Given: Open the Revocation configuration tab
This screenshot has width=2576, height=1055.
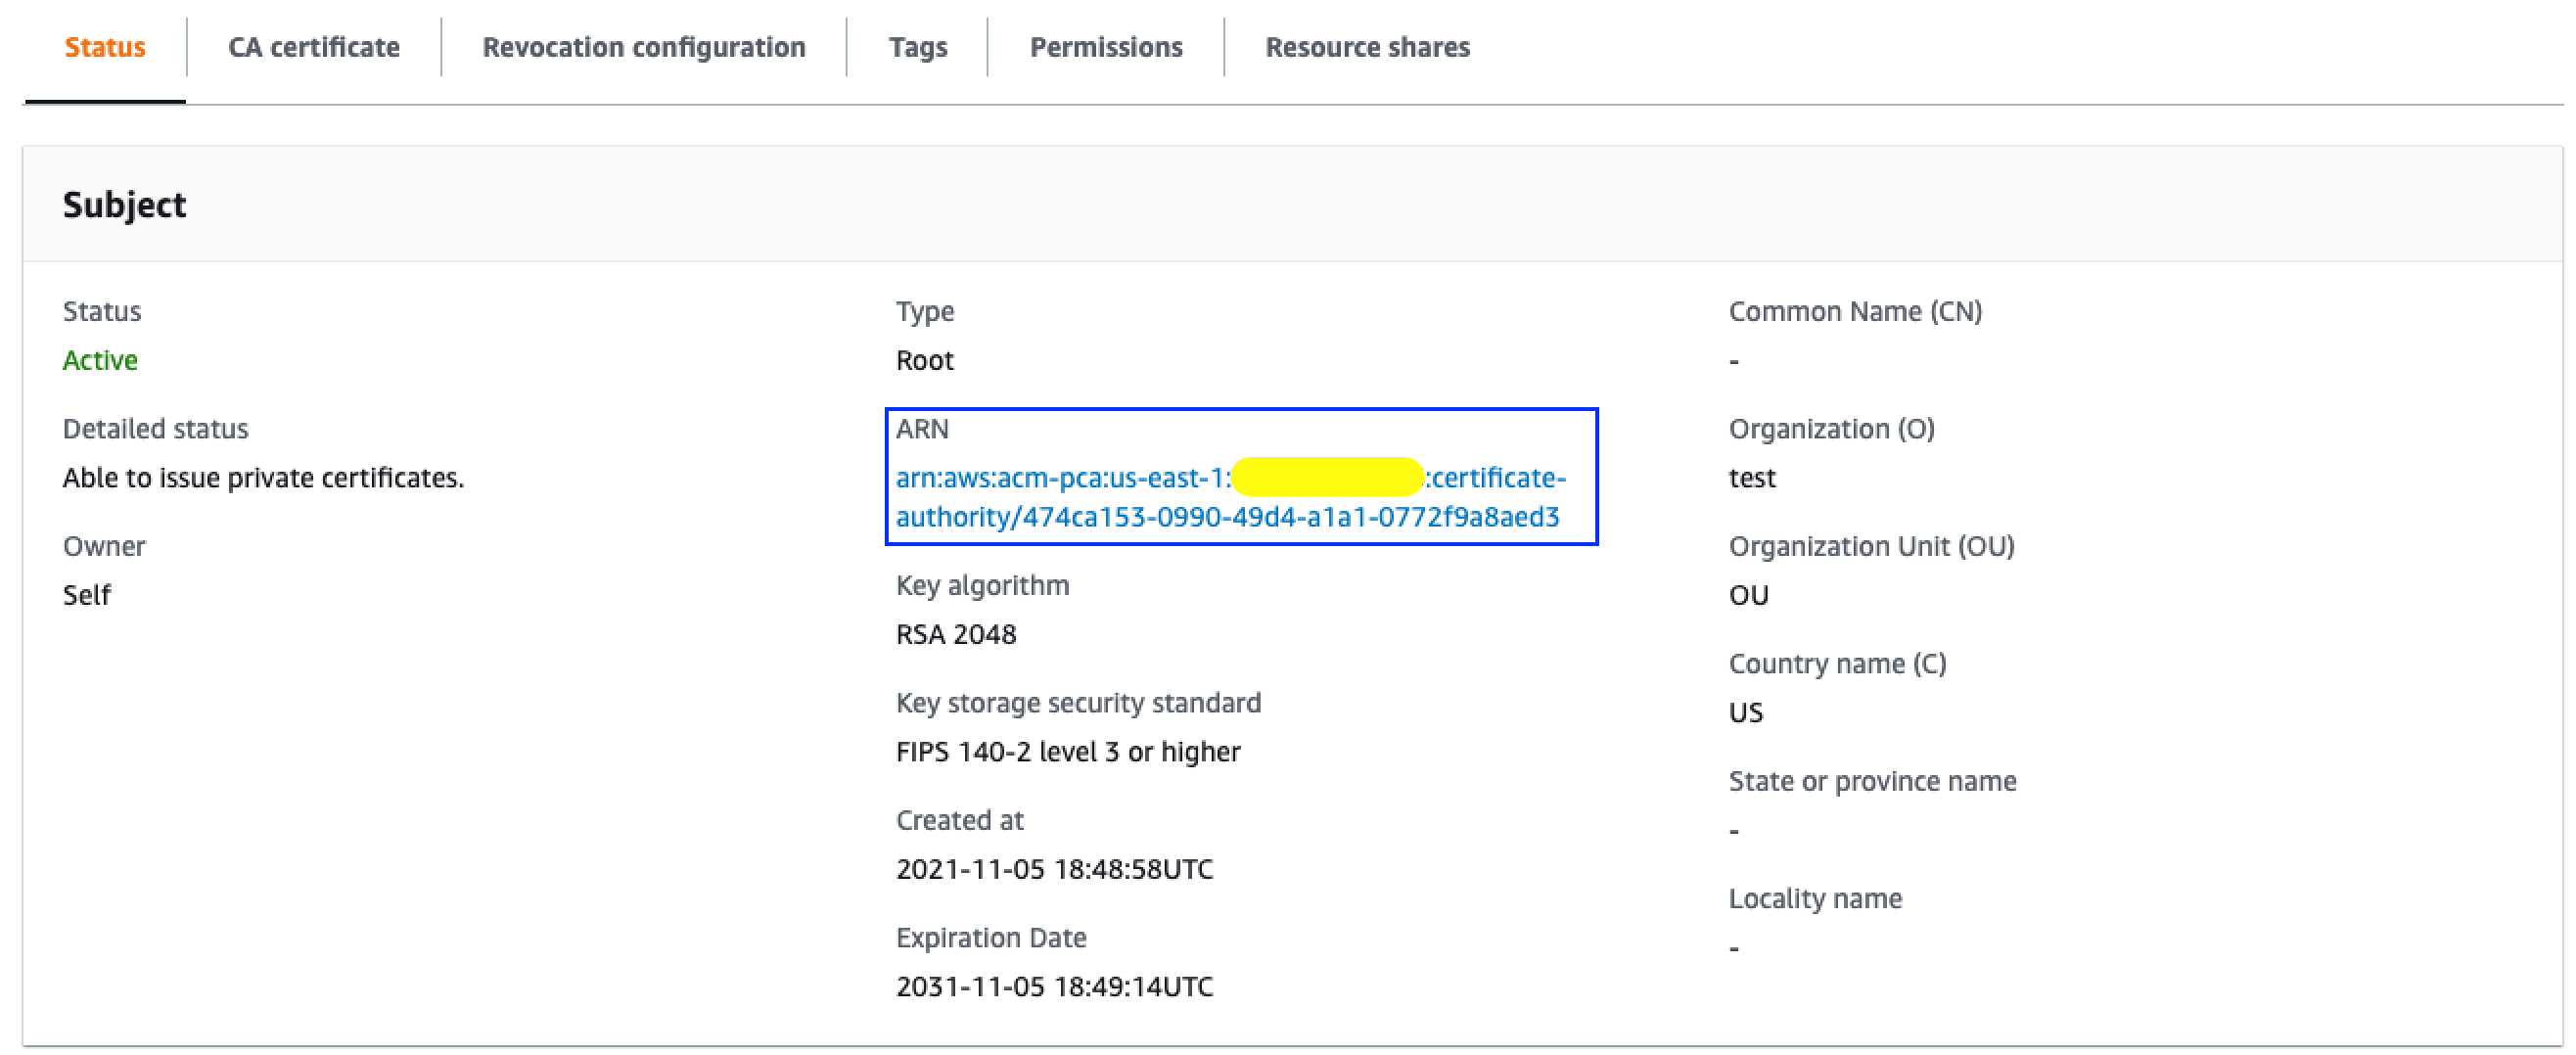Looking at the screenshot, I should click(643, 47).
